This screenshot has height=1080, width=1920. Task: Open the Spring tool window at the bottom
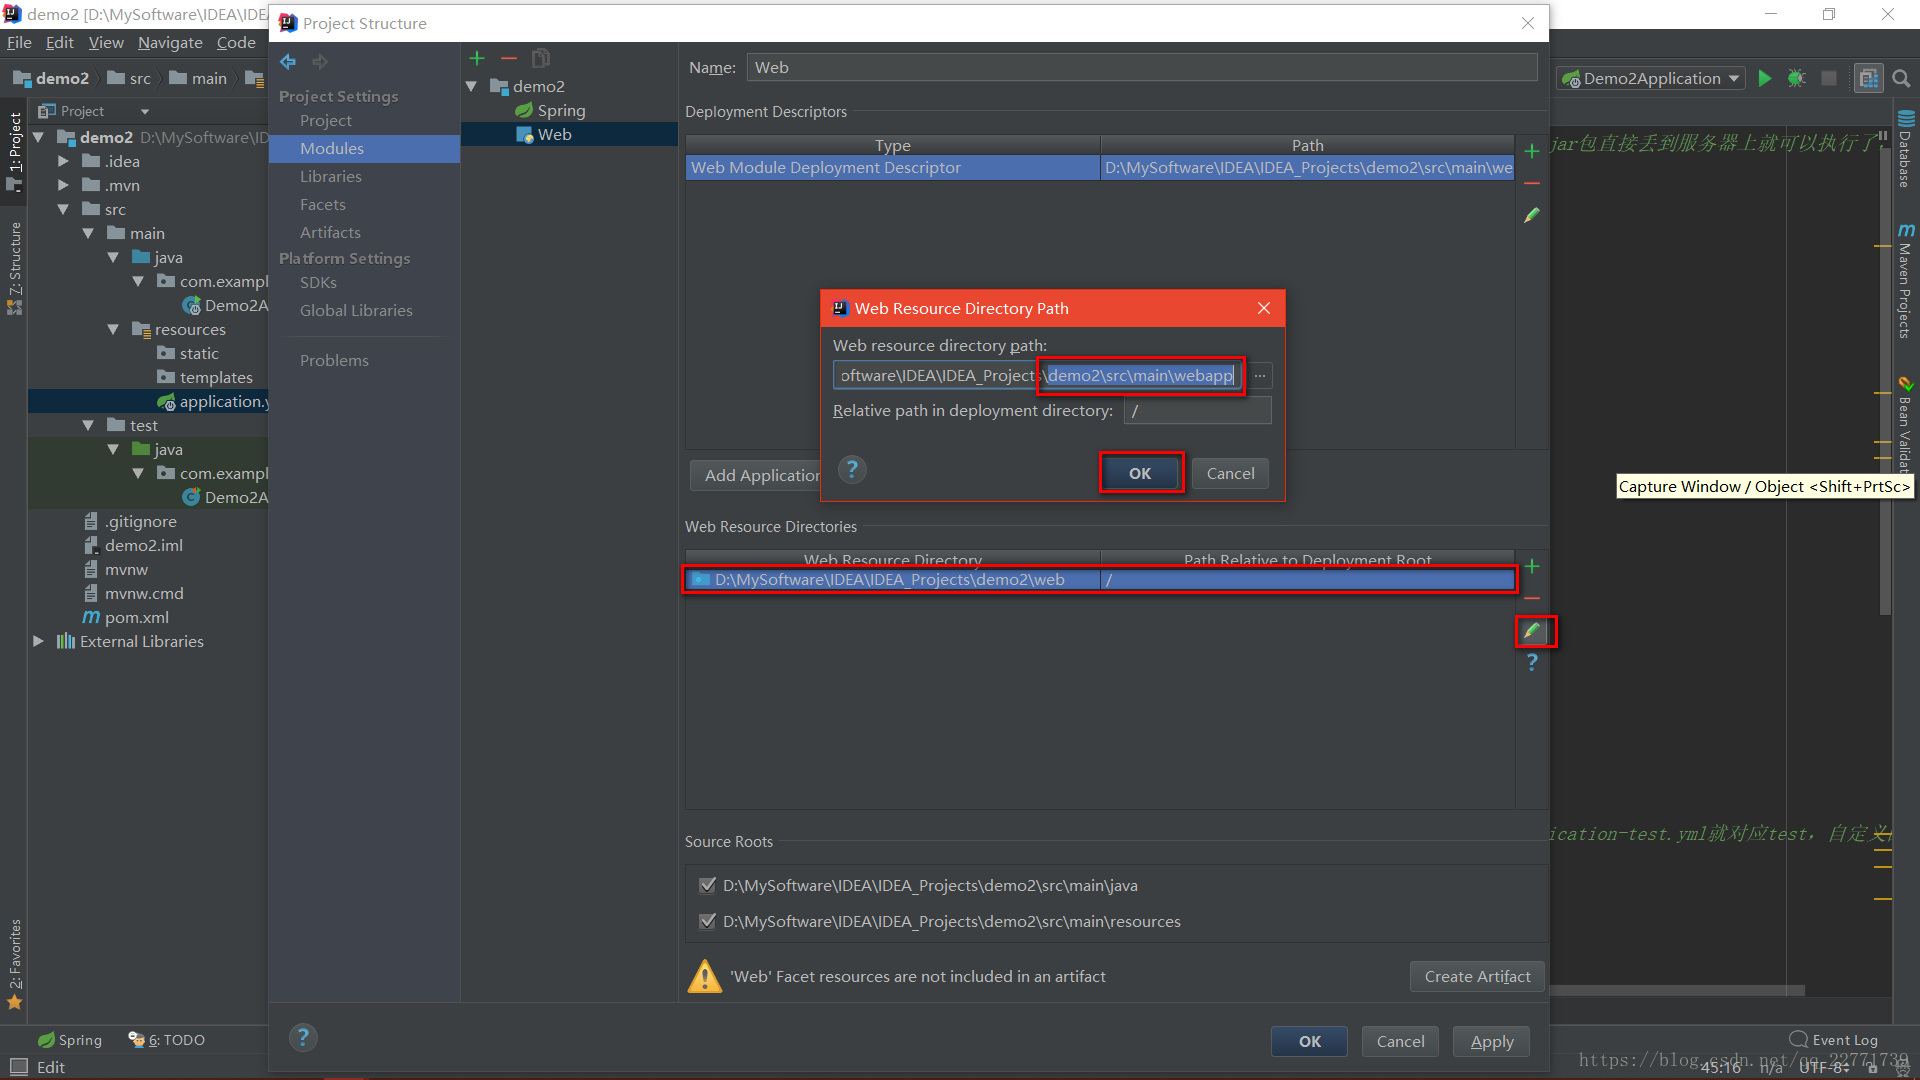[70, 1040]
